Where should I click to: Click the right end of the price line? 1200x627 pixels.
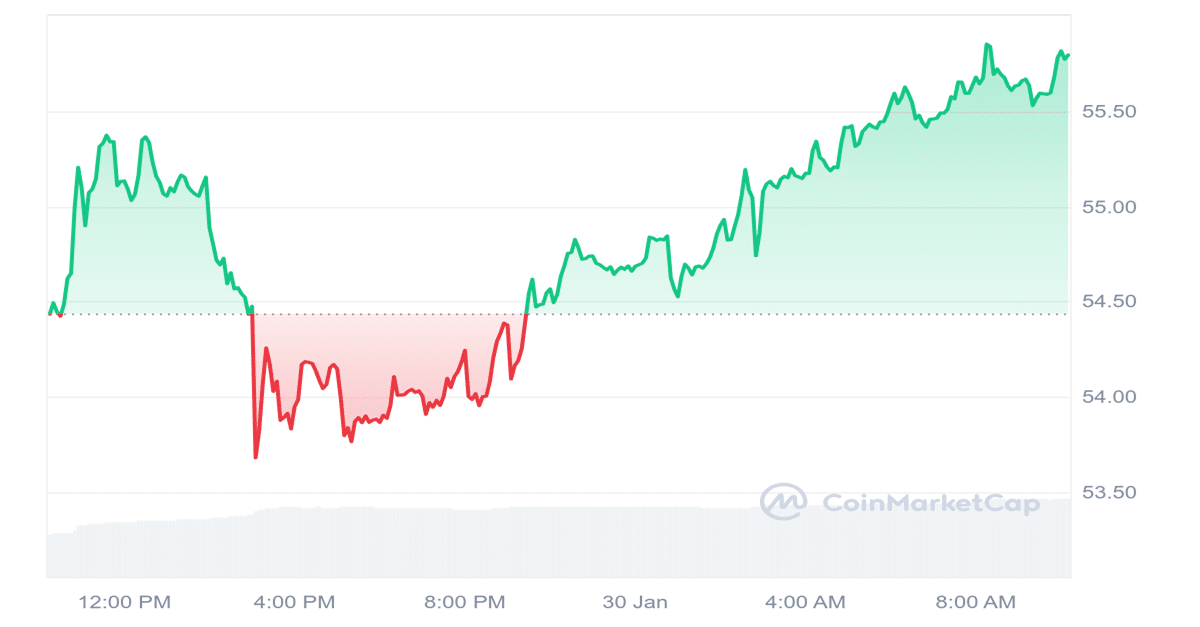(x=1068, y=55)
